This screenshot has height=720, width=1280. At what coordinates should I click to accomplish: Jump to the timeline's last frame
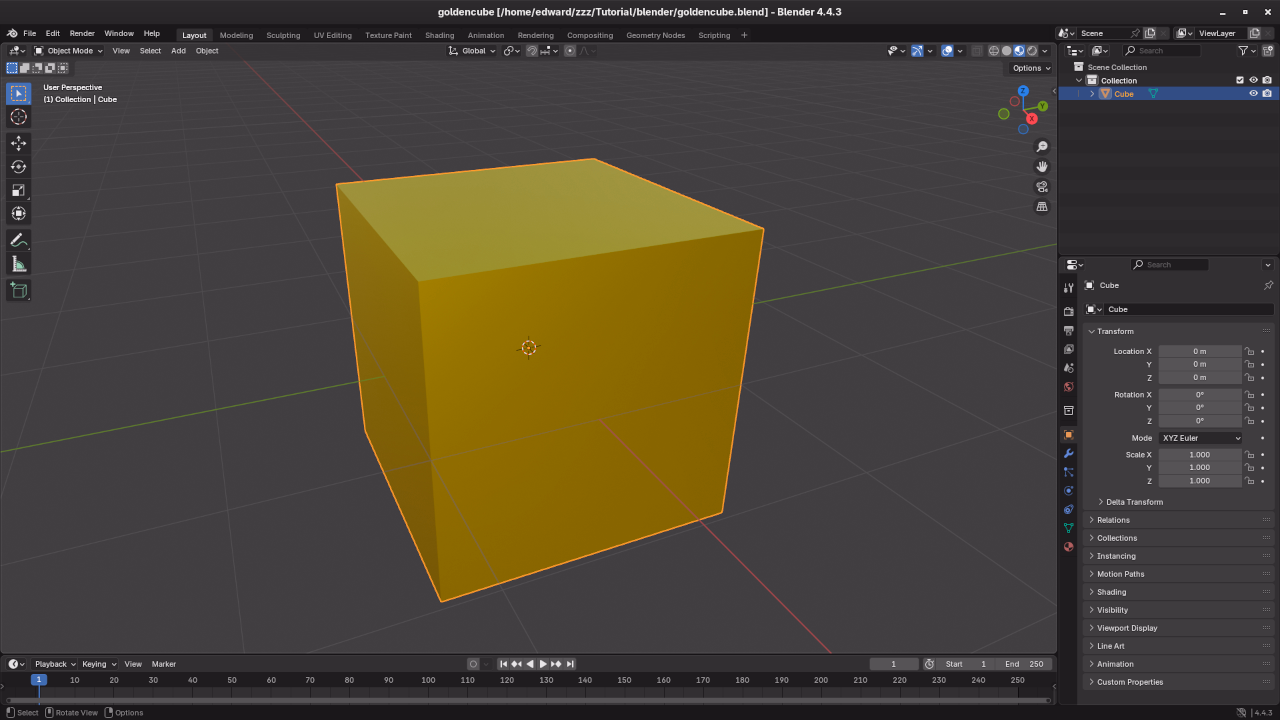[570, 664]
